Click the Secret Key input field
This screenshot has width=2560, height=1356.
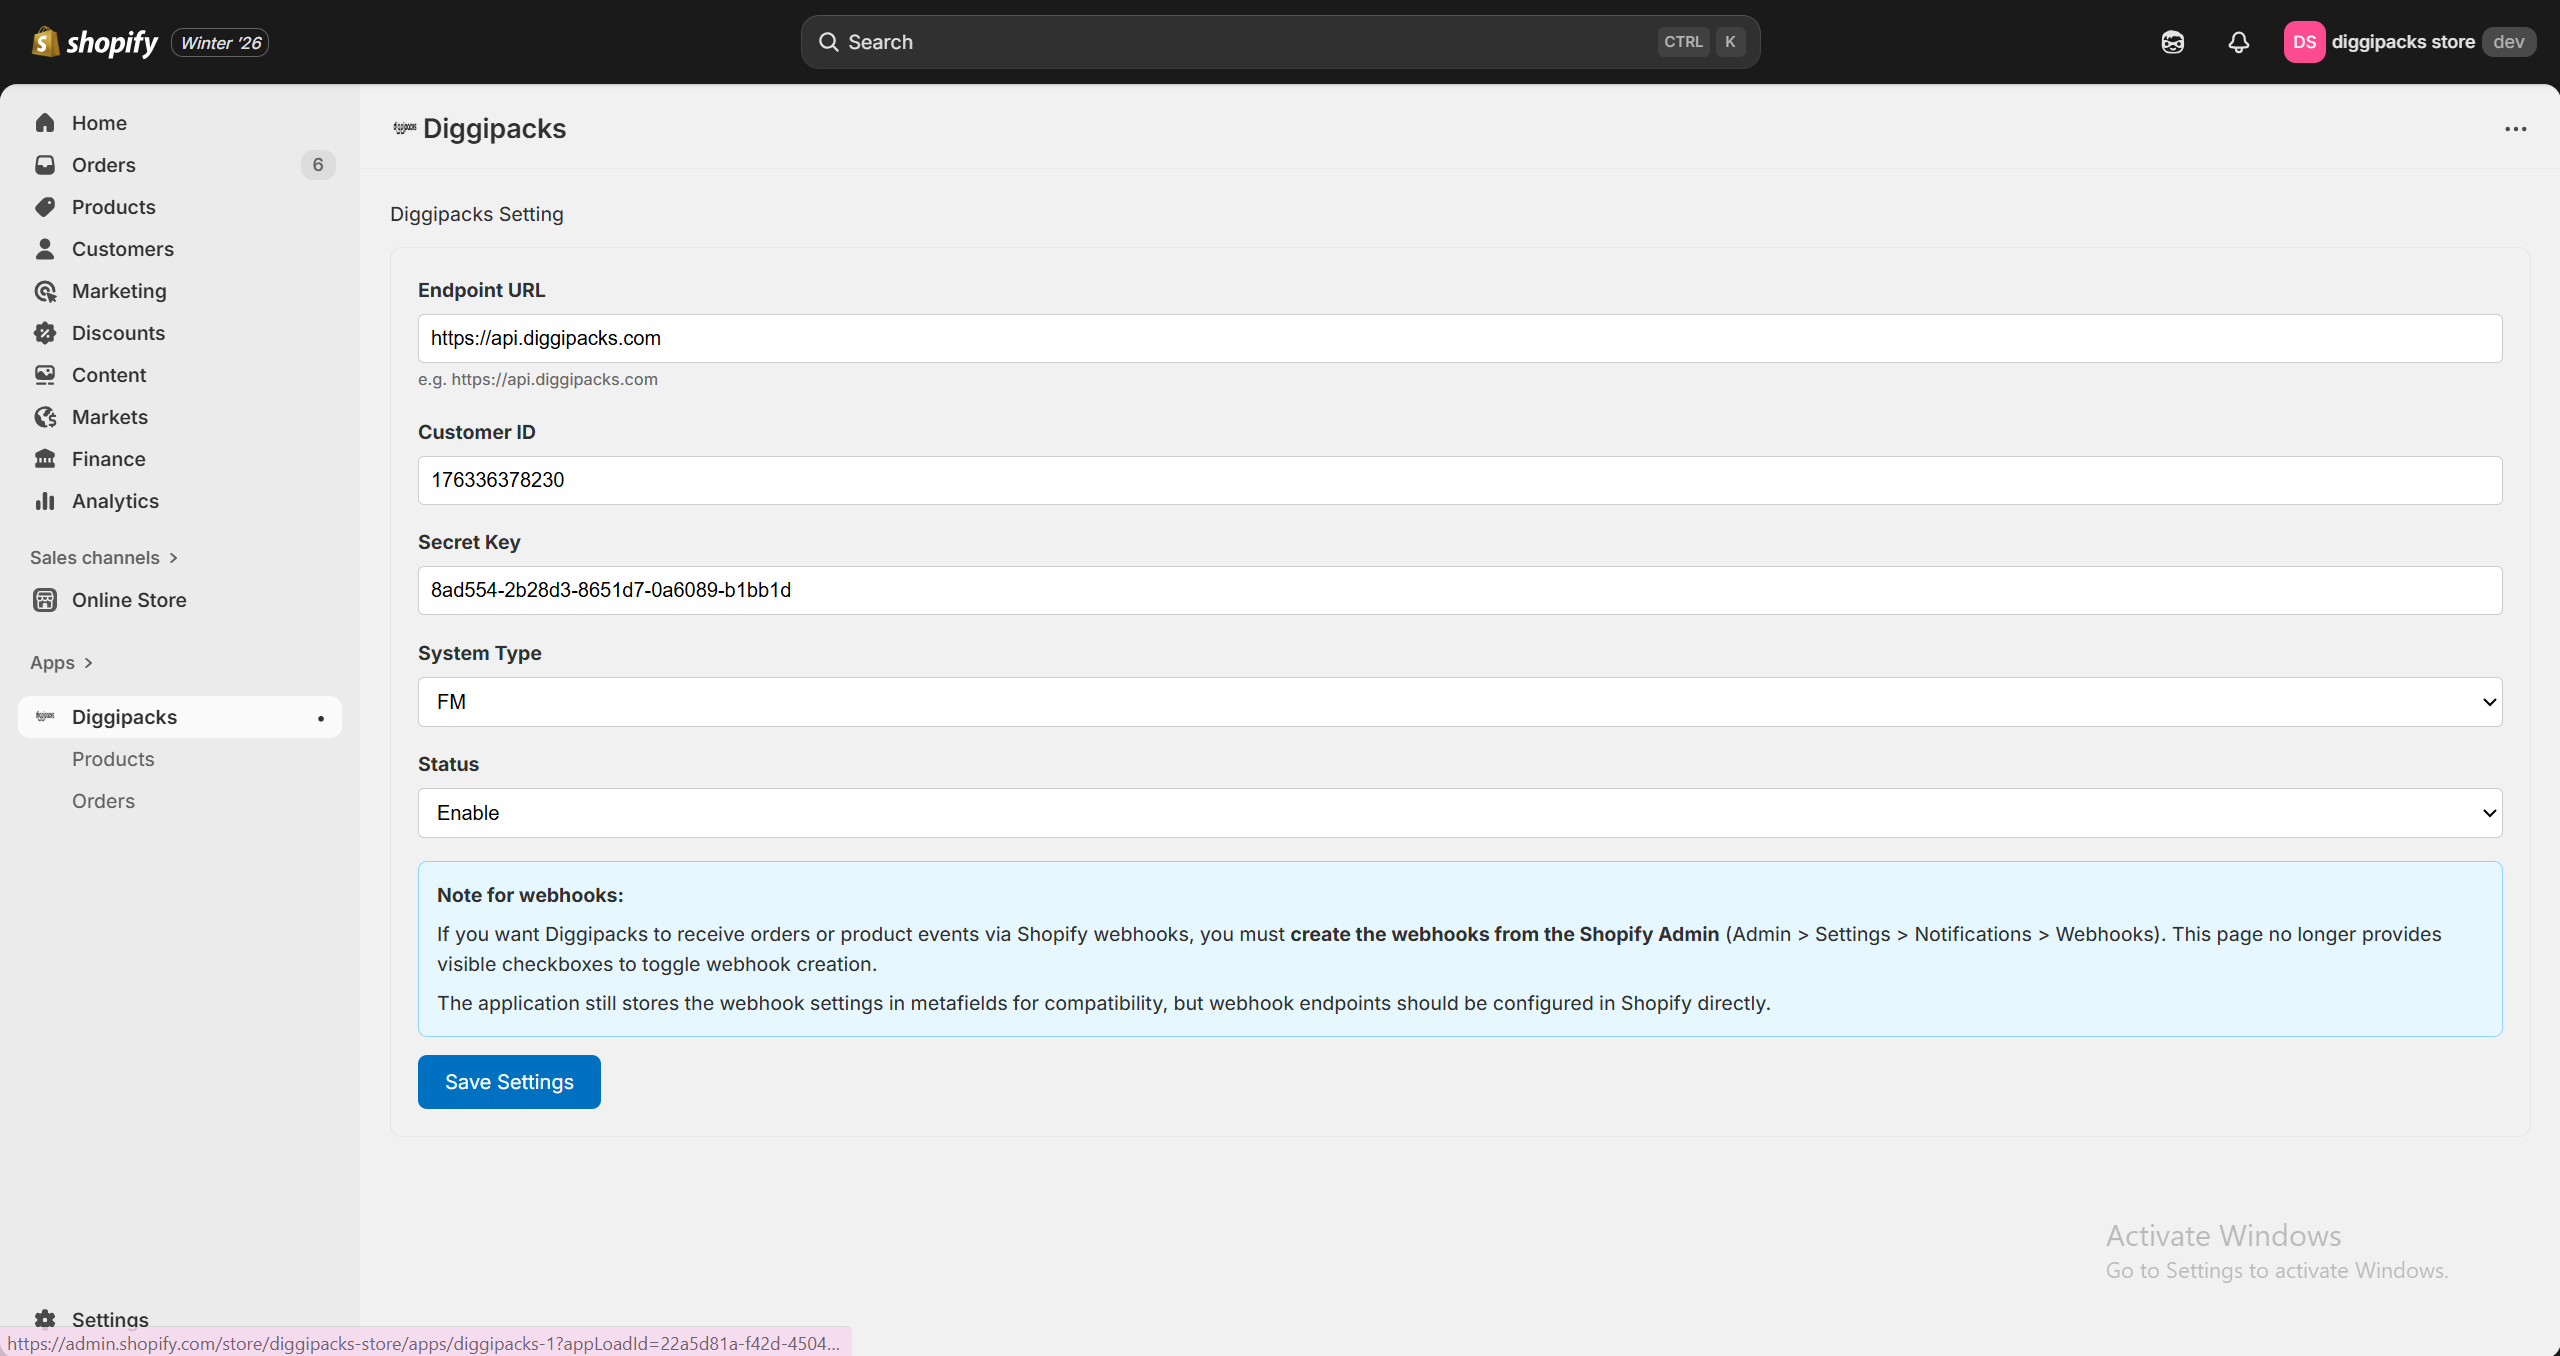click(1459, 591)
